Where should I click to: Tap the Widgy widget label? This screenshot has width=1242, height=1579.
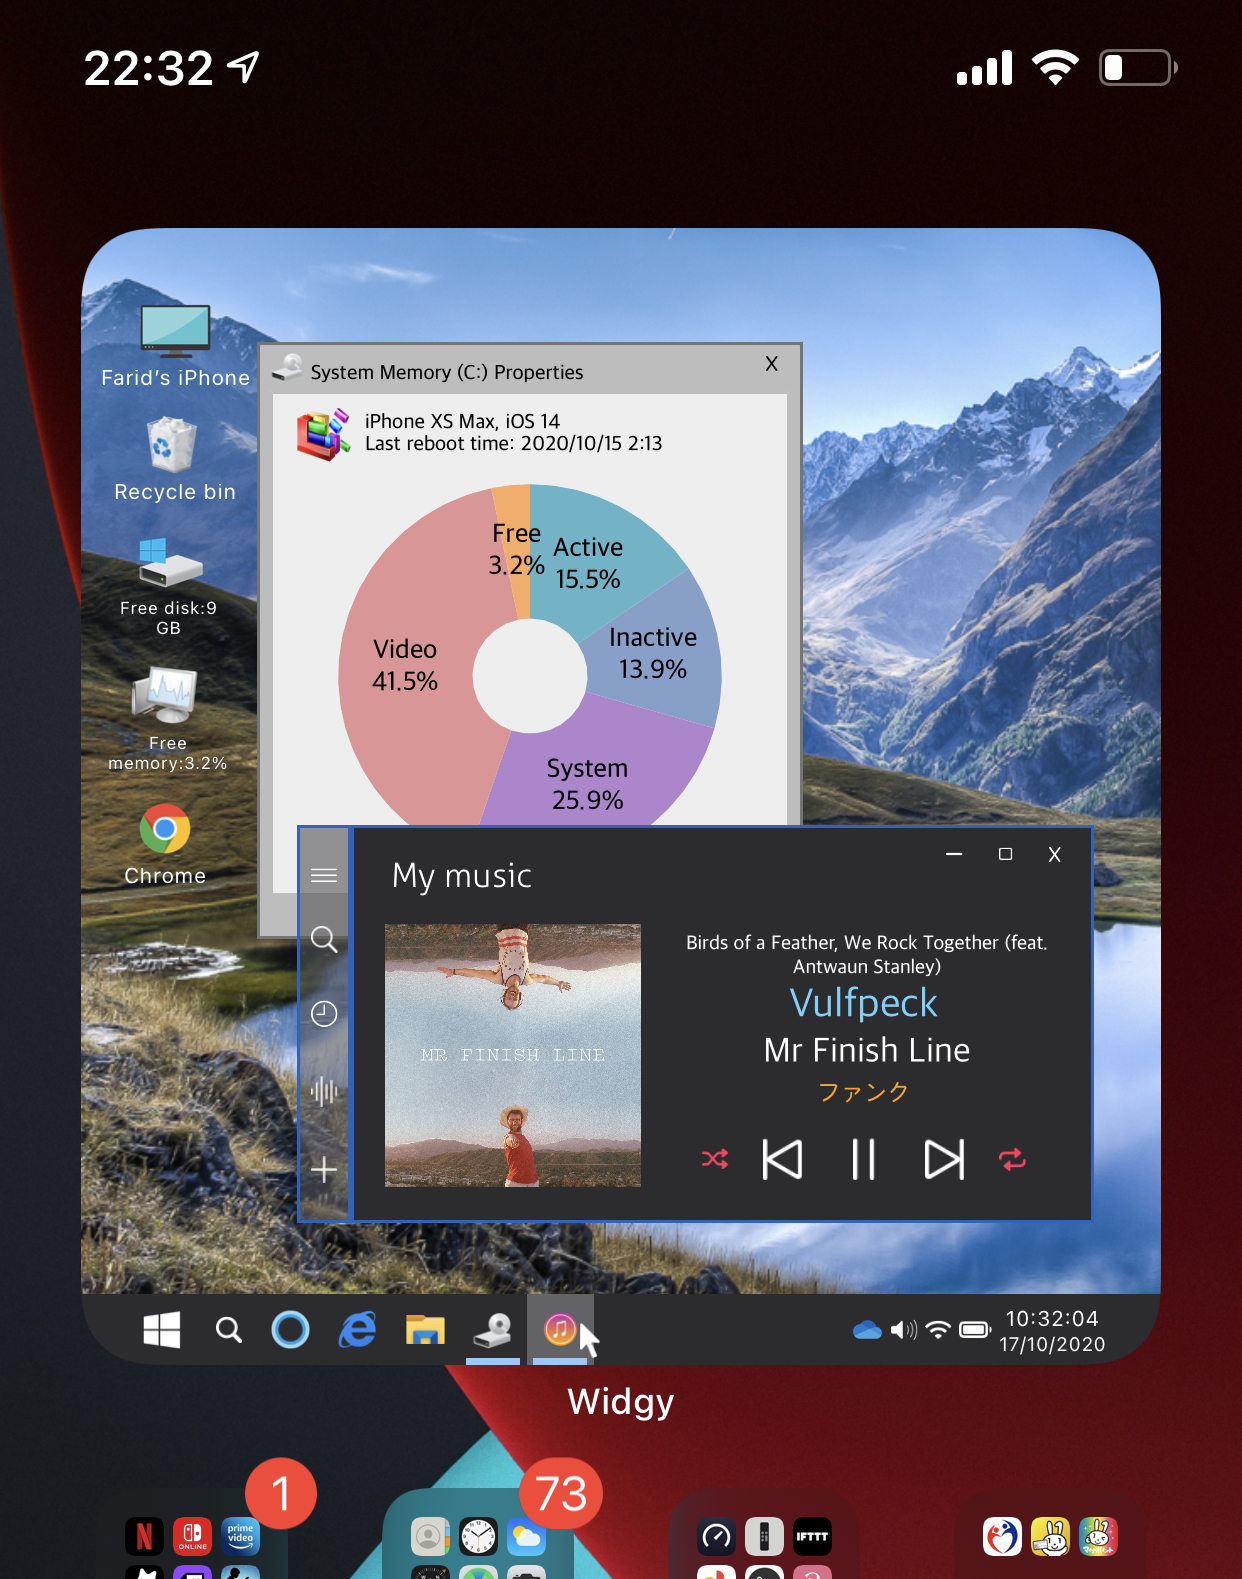pos(621,1402)
